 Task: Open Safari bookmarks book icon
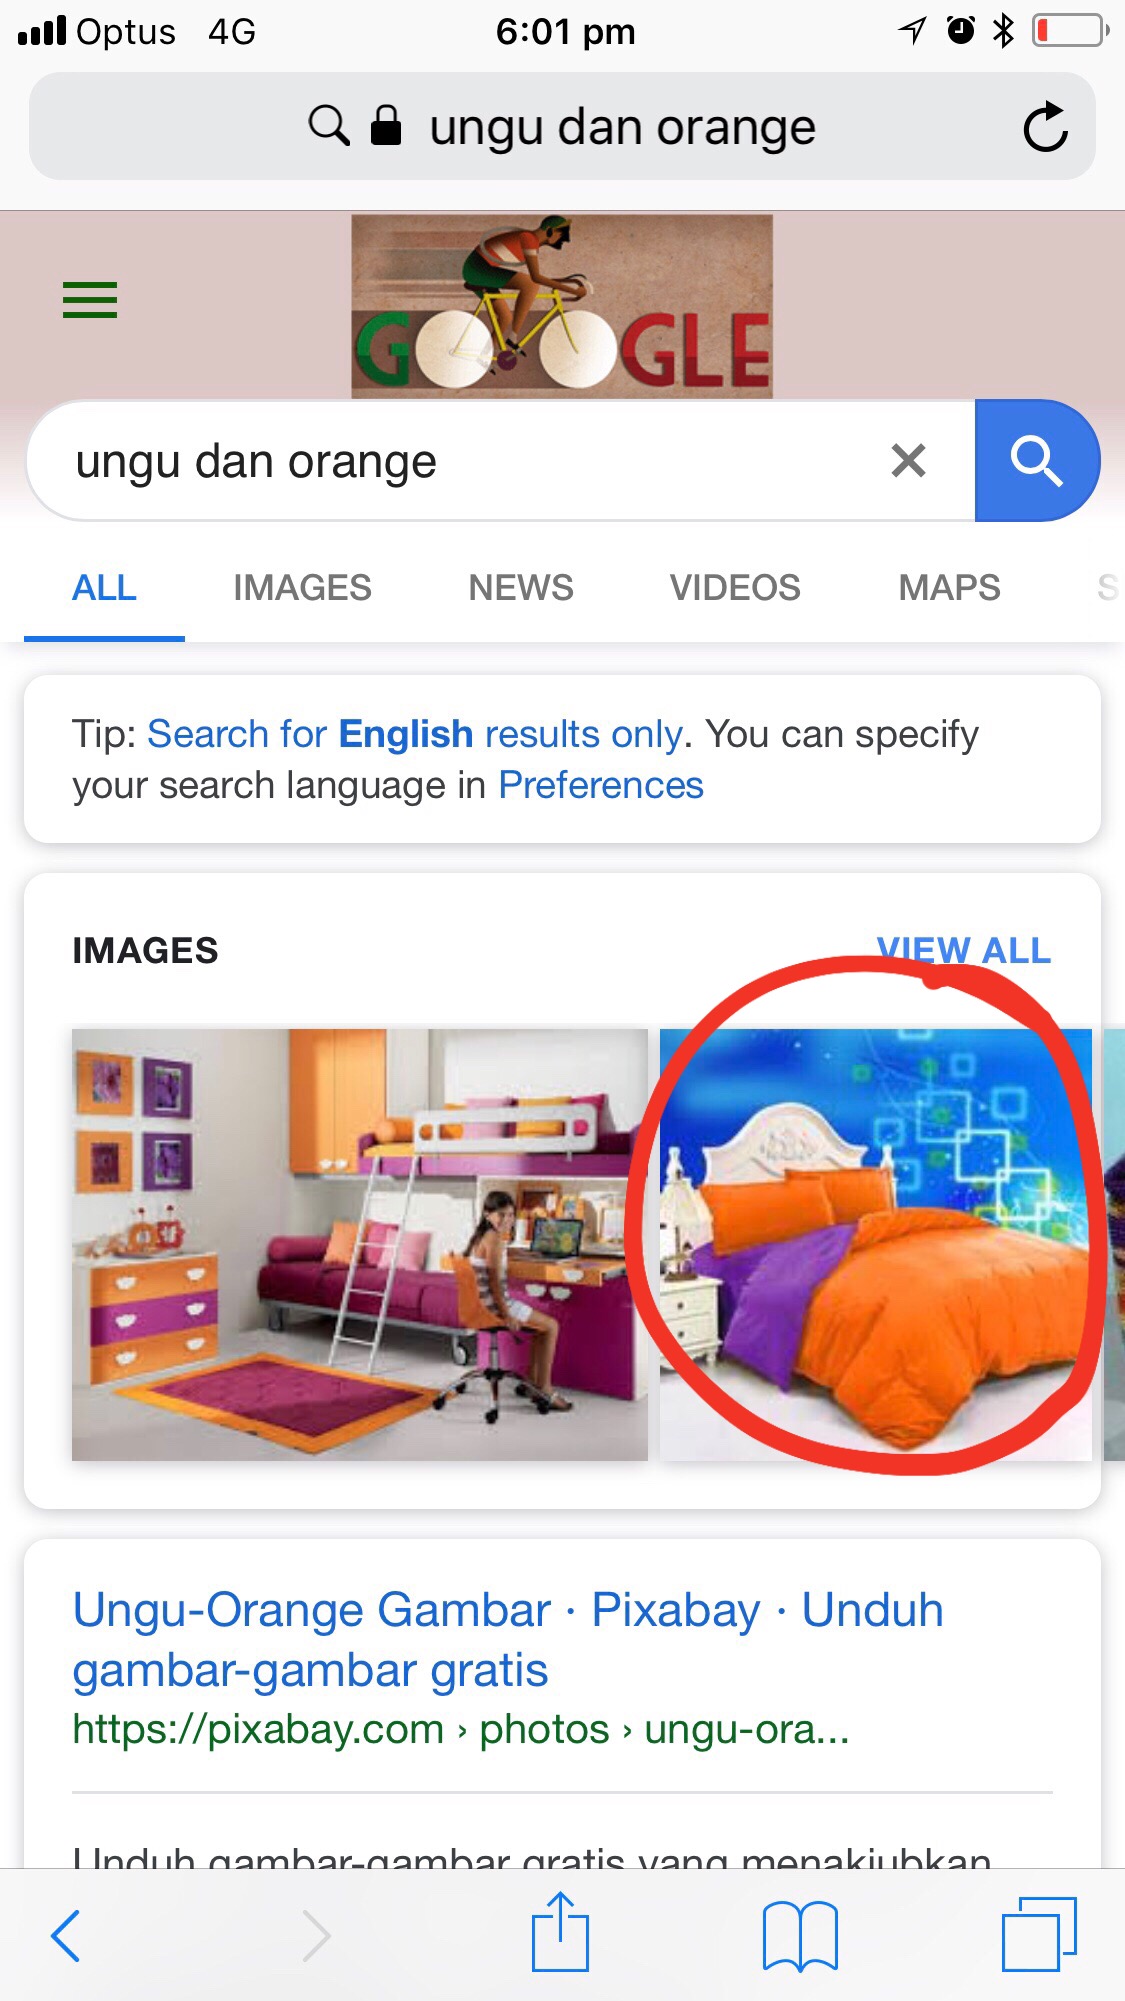point(799,1936)
